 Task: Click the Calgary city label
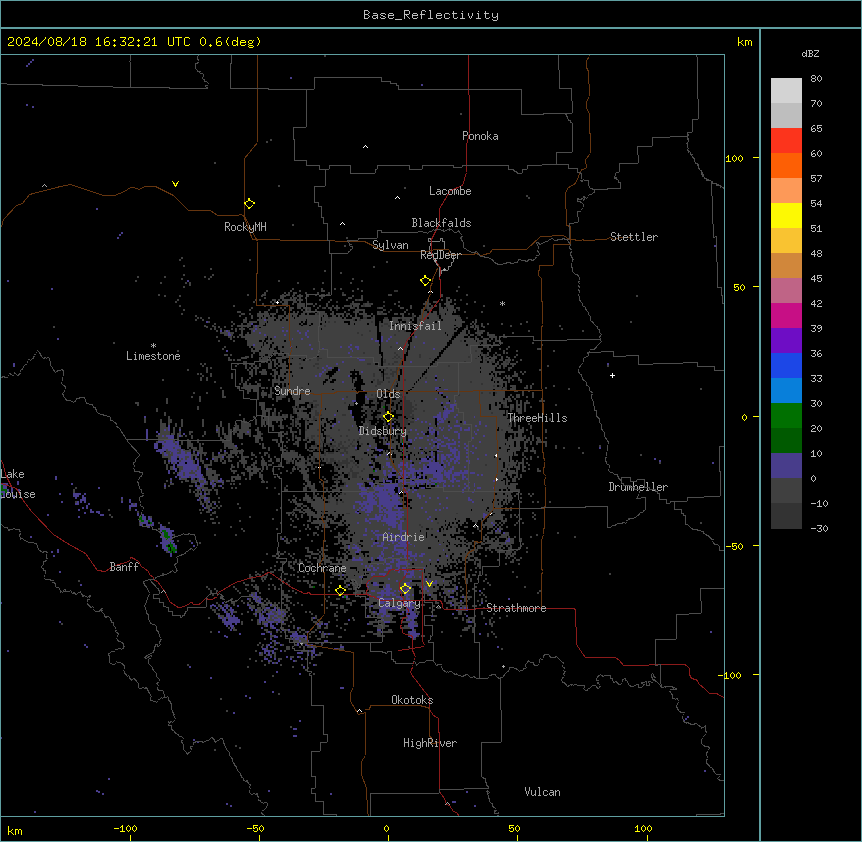pos(399,603)
